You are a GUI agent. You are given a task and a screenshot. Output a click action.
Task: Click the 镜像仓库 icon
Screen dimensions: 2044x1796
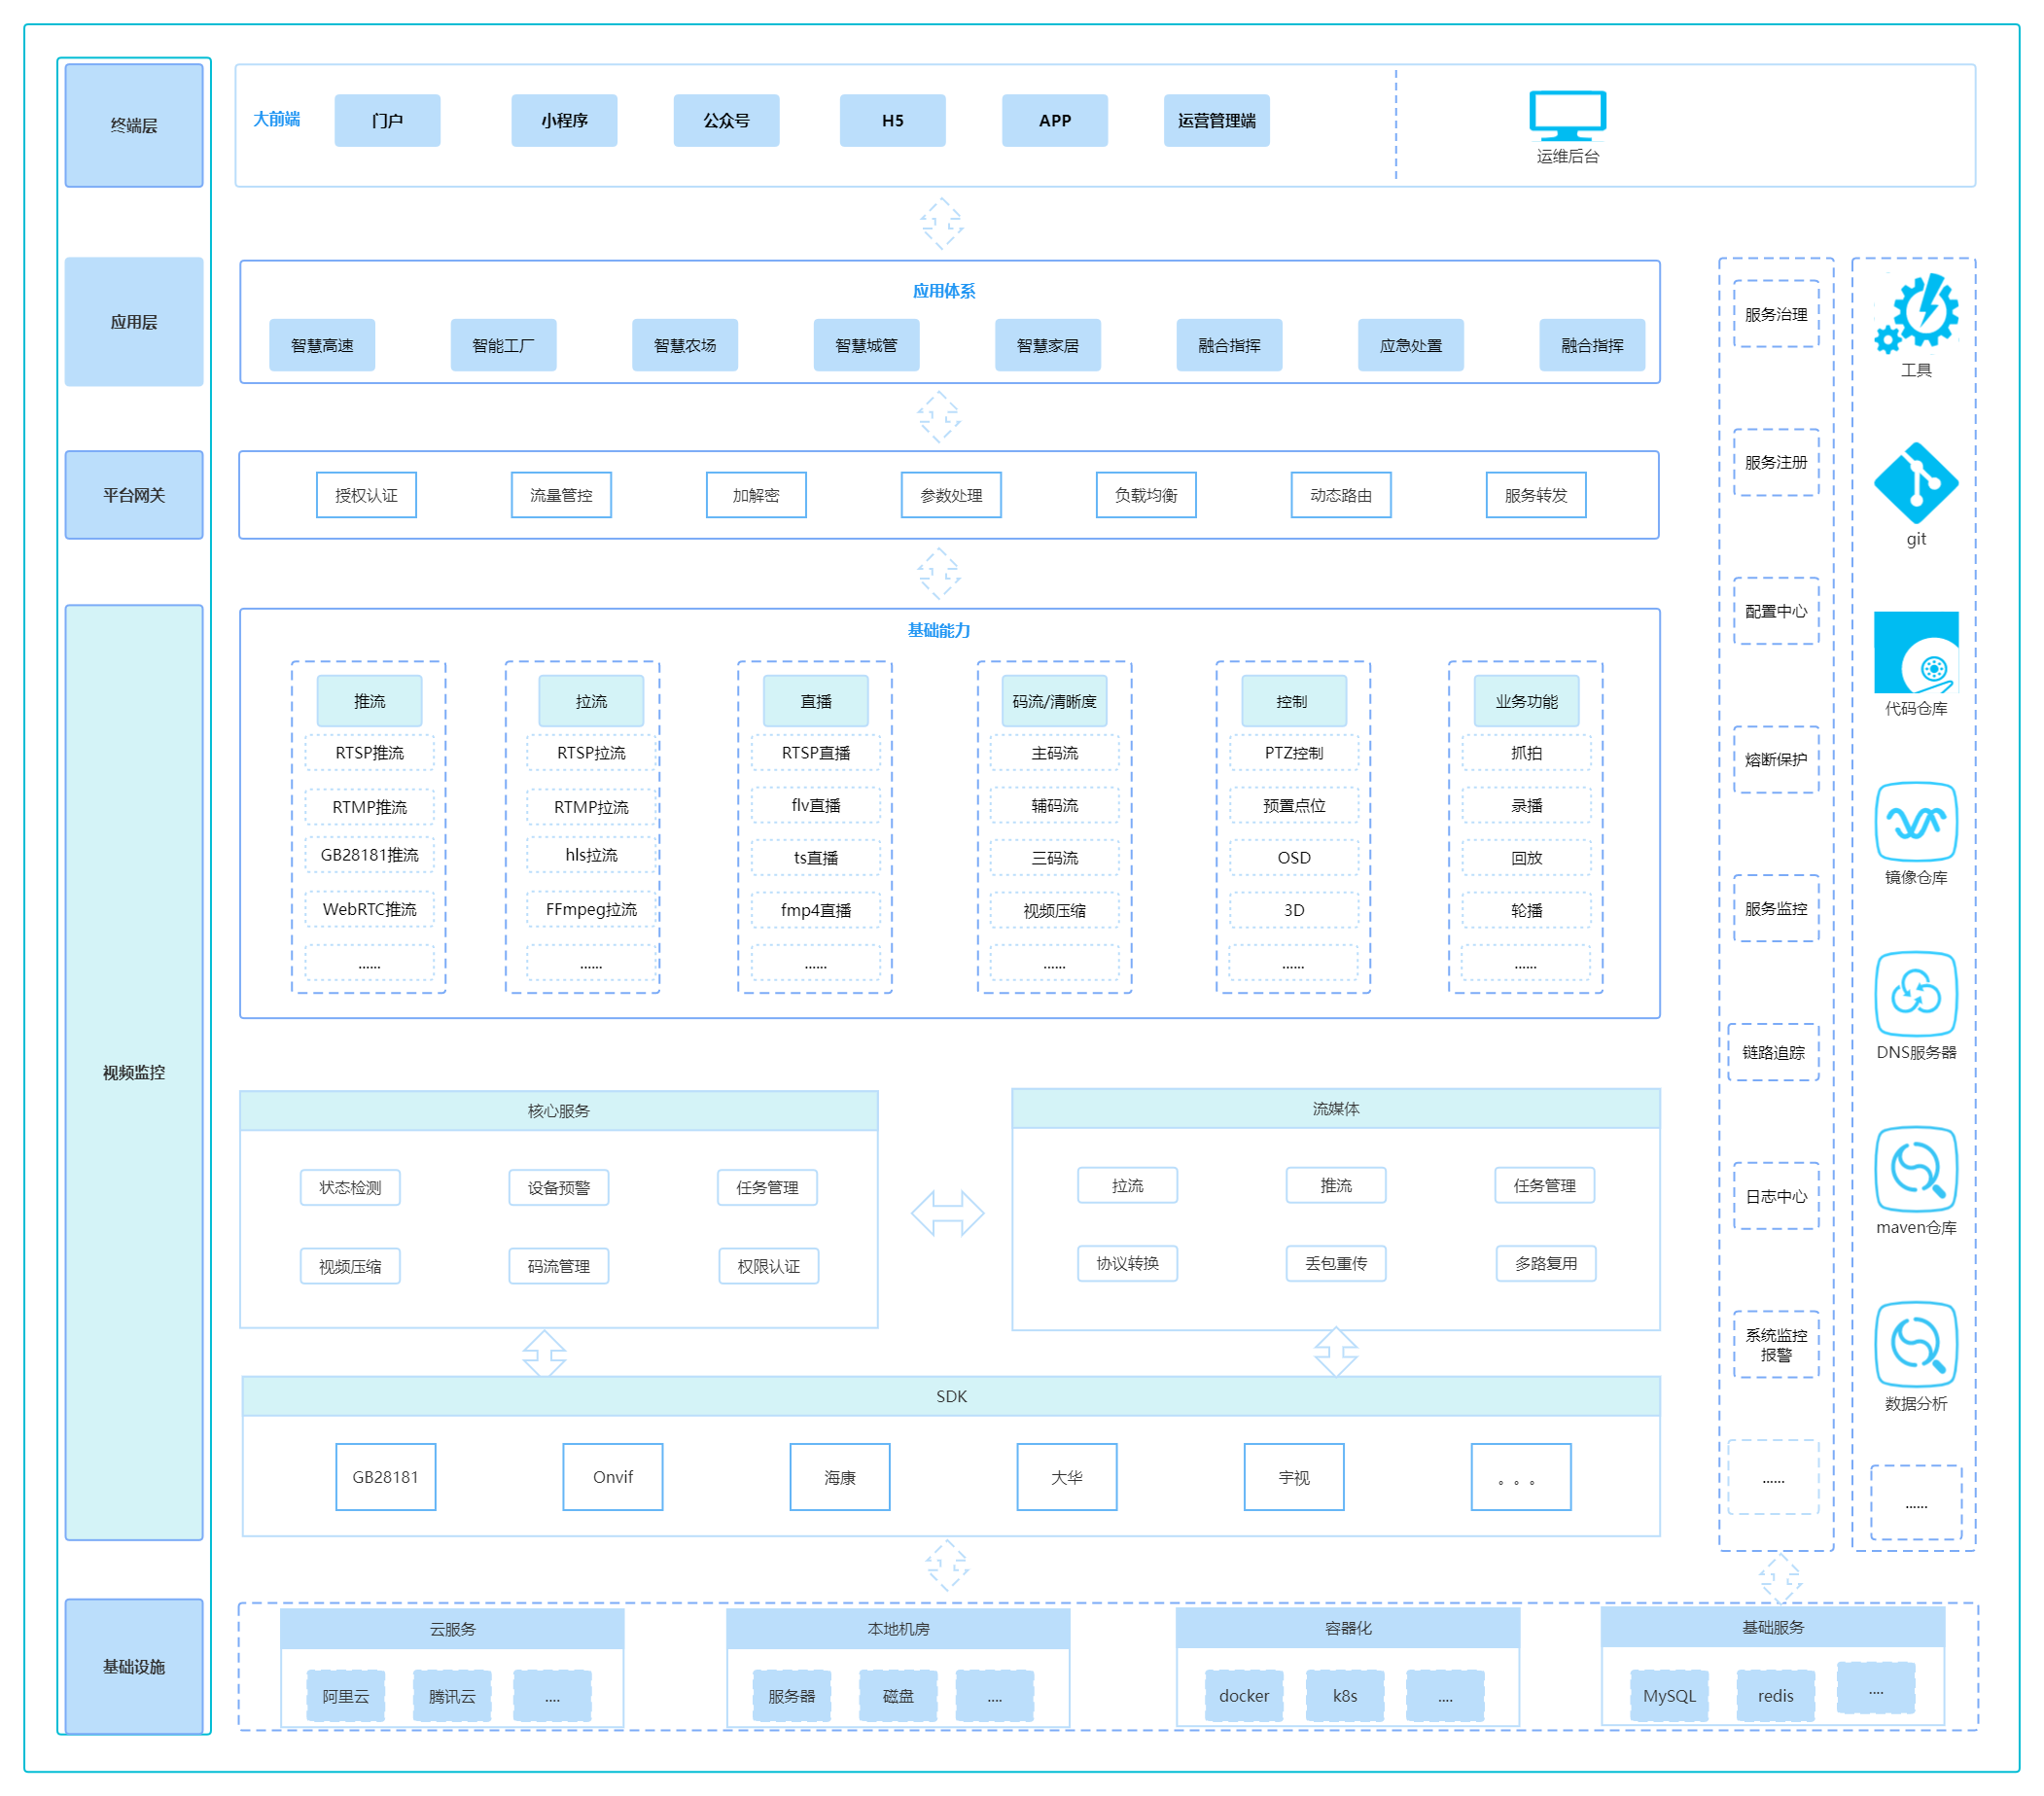(x=1915, y=822)
